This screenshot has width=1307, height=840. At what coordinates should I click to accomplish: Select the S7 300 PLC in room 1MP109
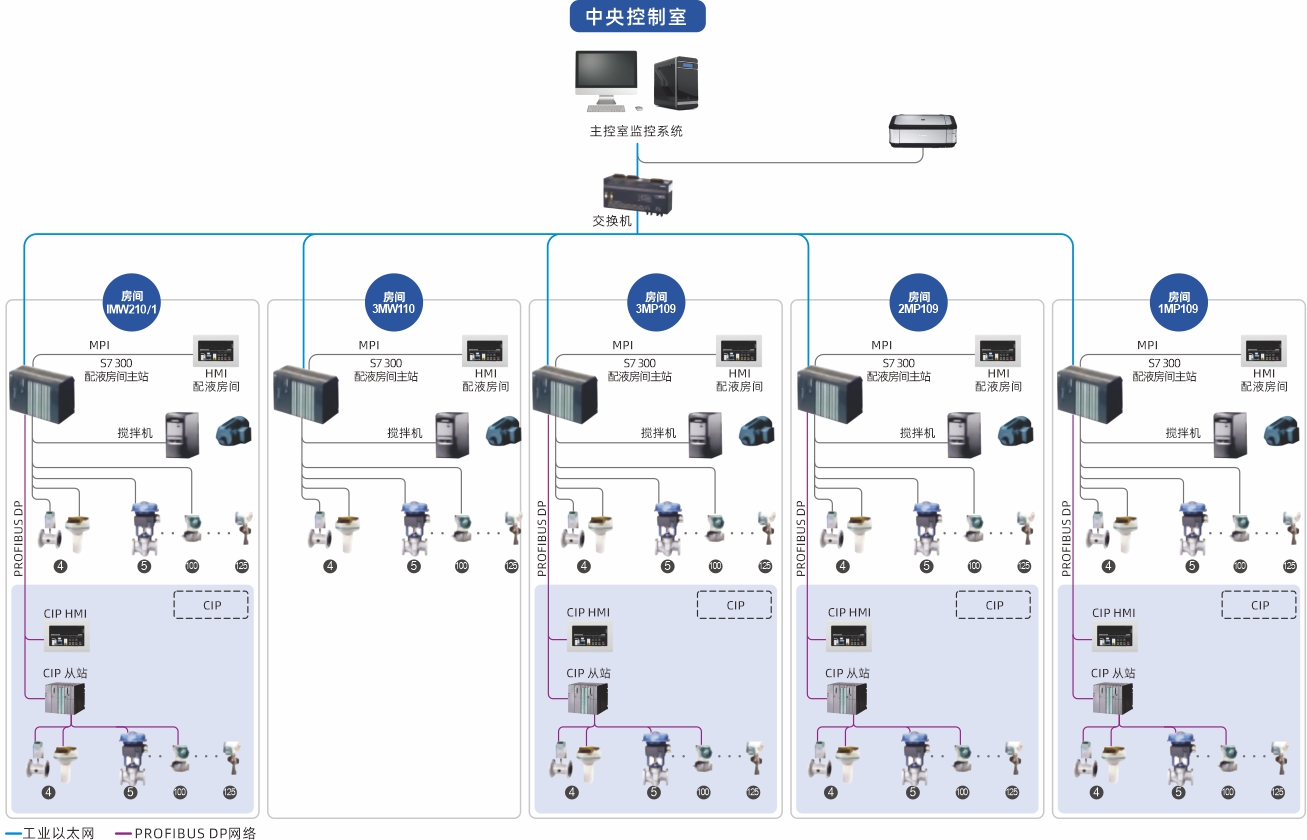[1089, 393]
